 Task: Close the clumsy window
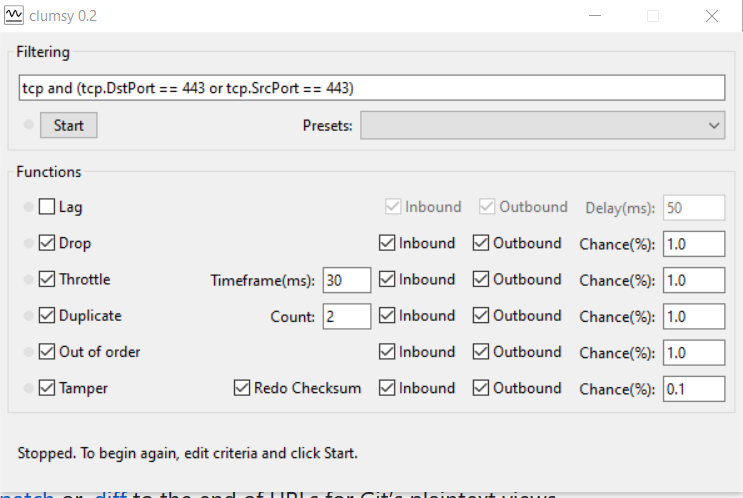[712, 16]
